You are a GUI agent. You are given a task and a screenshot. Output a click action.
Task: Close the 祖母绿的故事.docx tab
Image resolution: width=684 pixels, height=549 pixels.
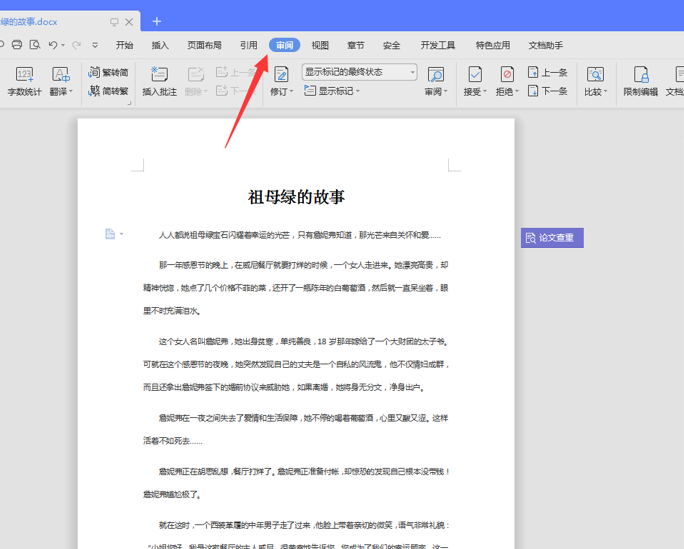(x=129, y=22)
